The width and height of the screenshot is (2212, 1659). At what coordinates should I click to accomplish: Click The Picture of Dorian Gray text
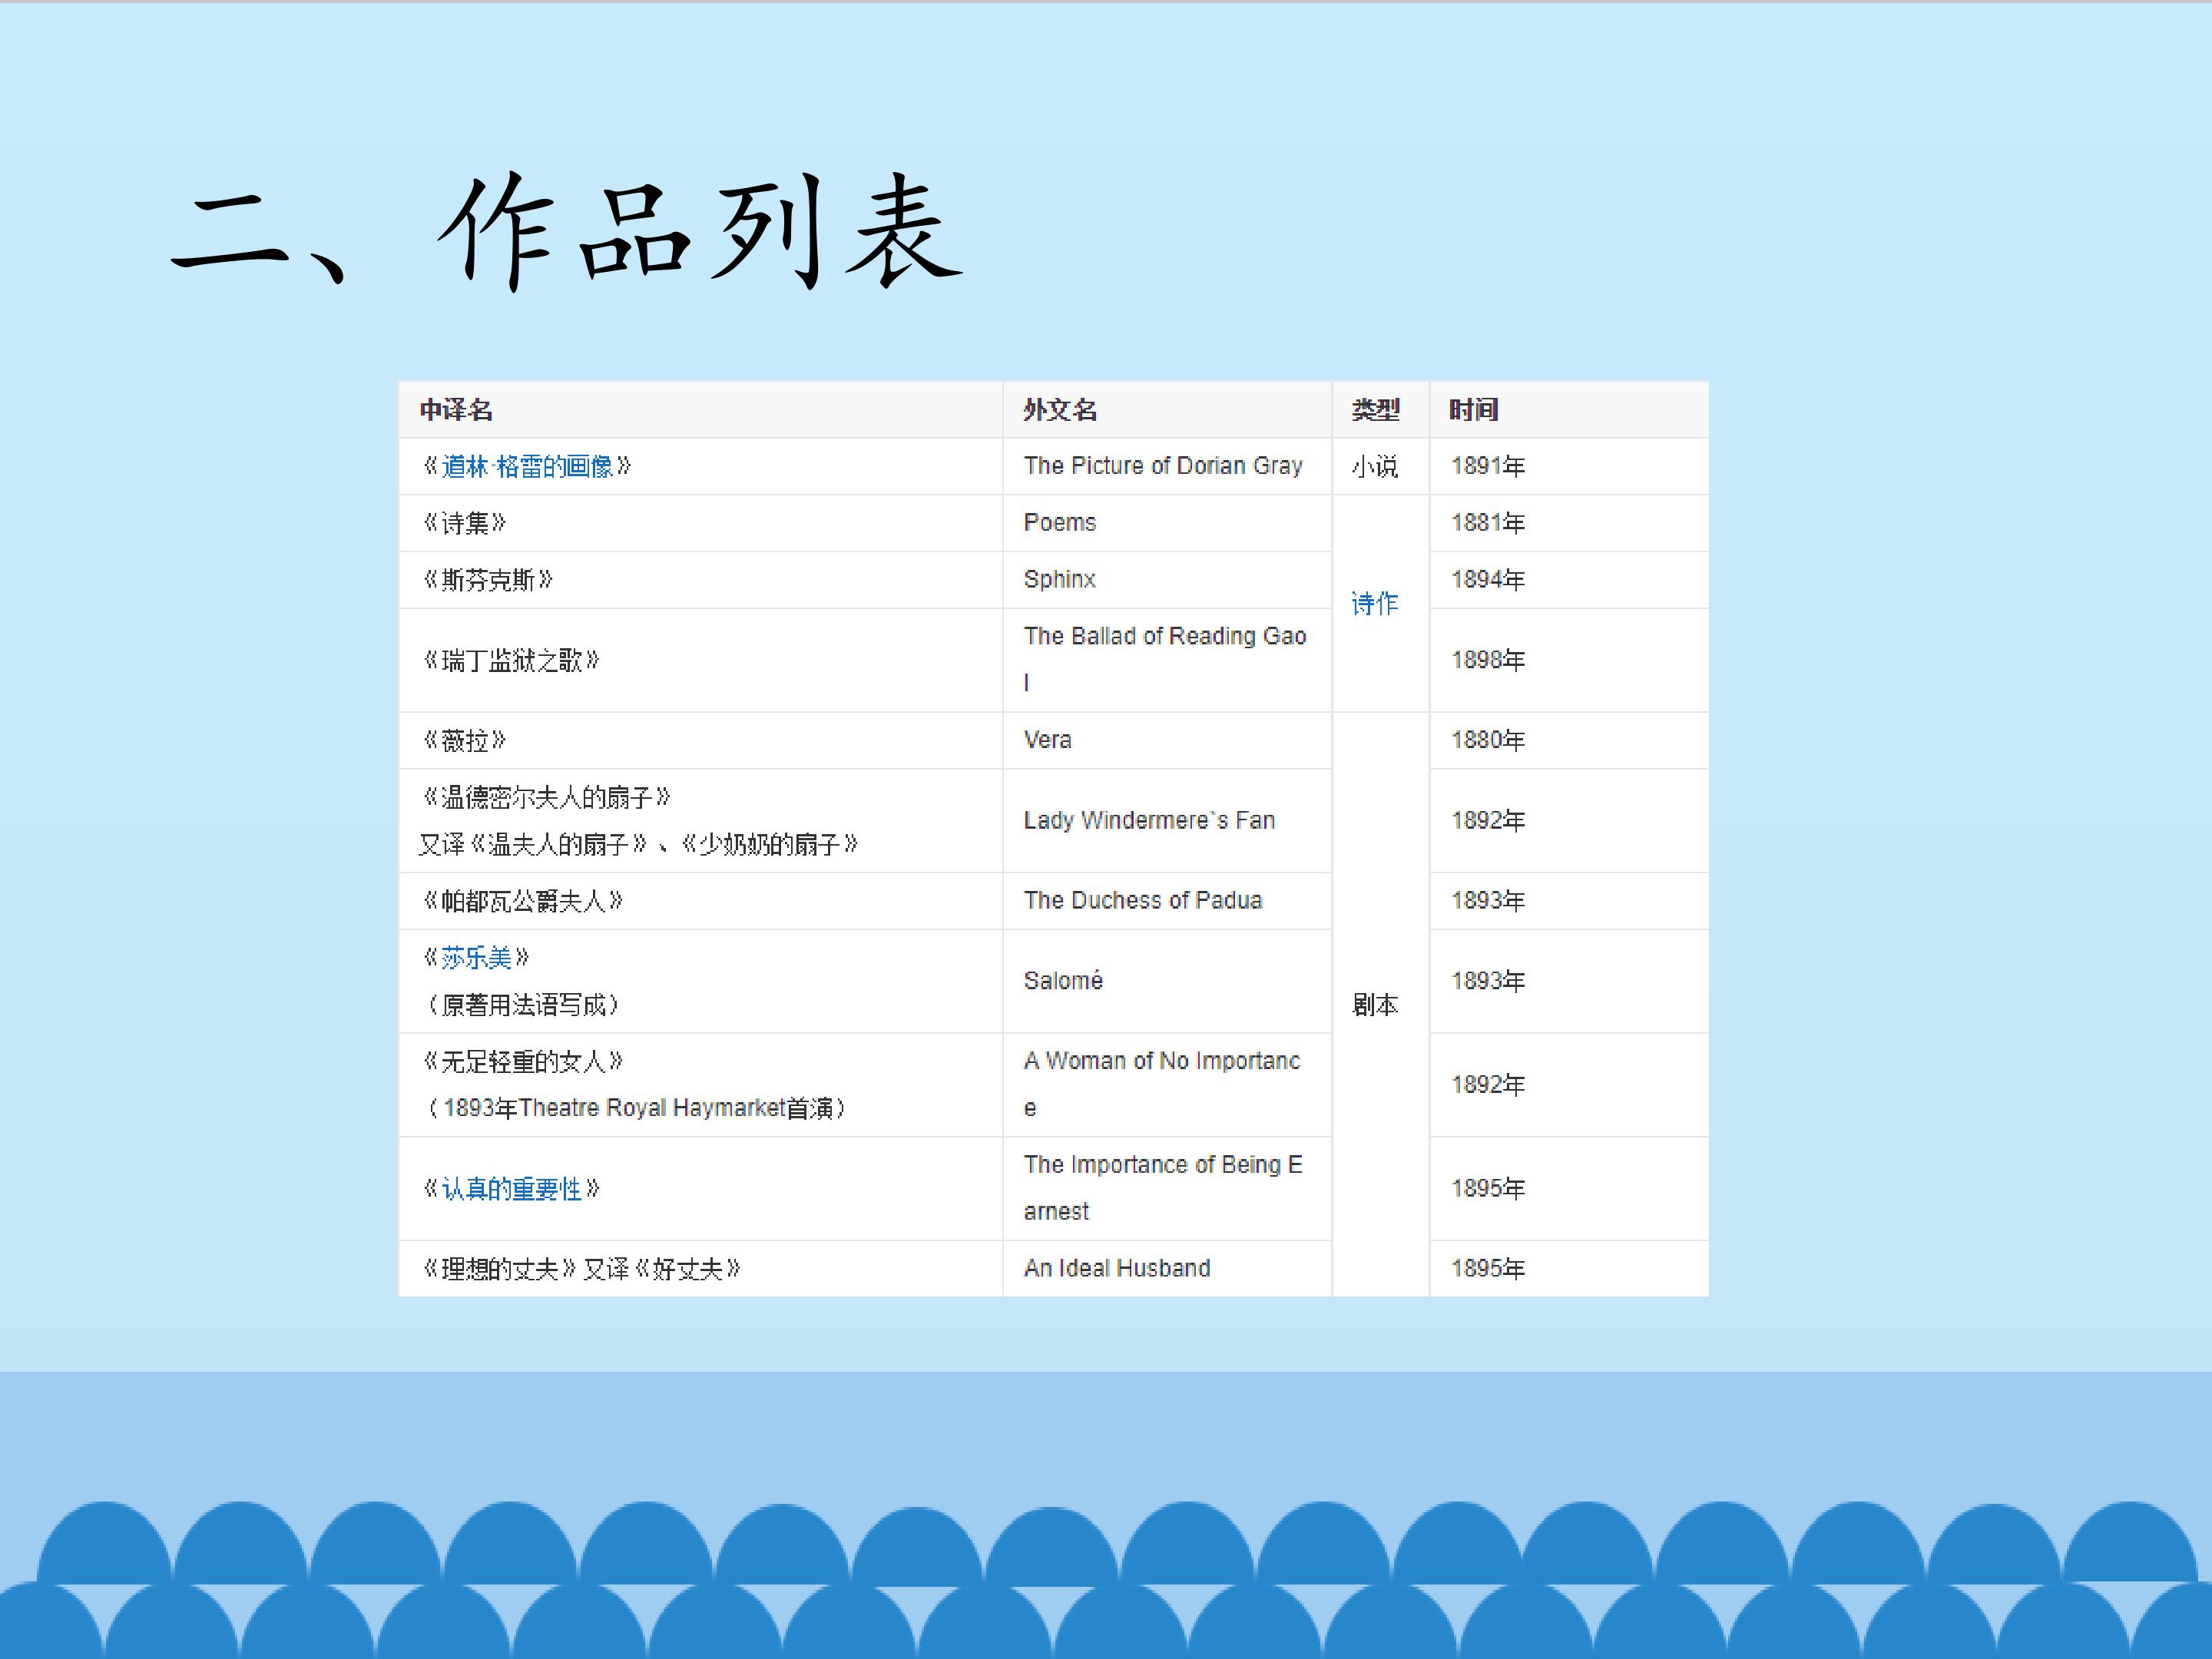[x=1163, y=466]
